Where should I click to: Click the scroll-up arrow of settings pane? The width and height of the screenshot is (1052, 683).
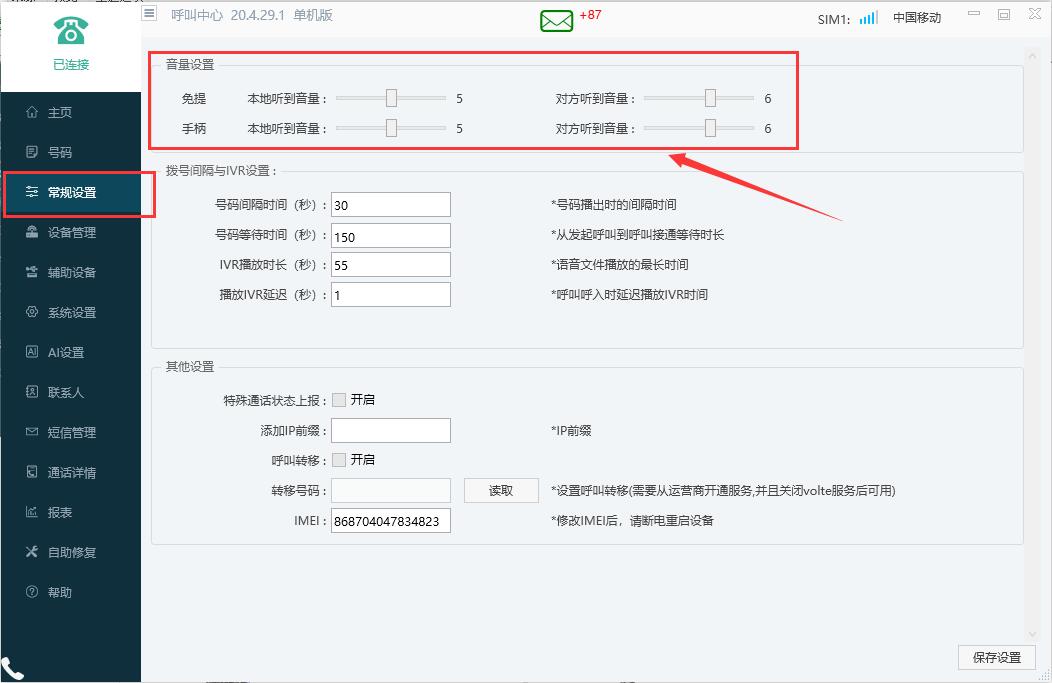tap(1033, 56)
